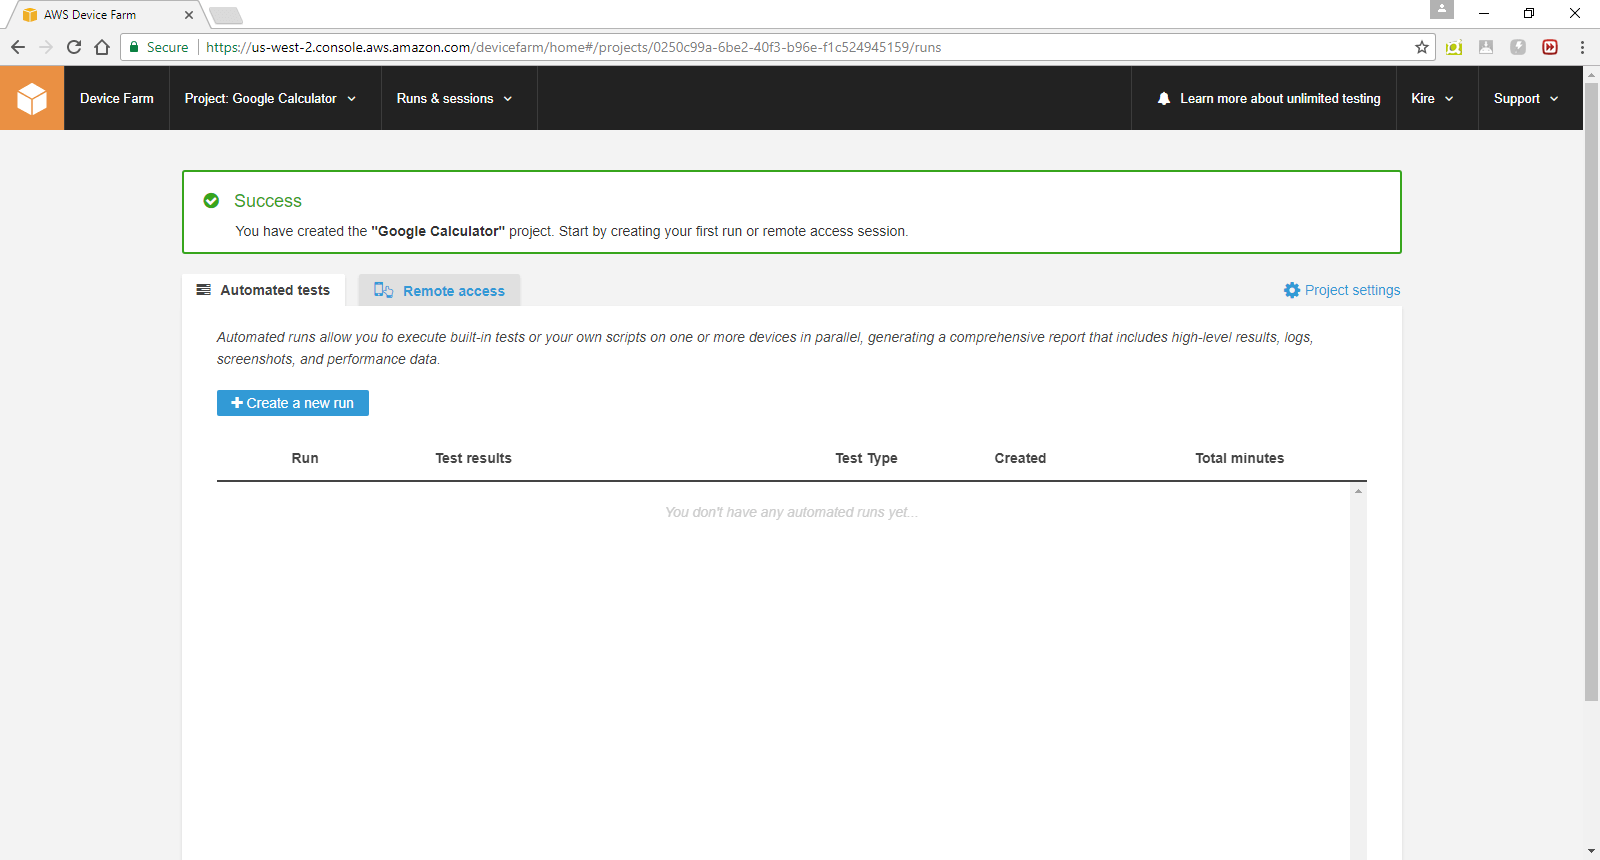Click the Test Type column header

[x=866, y=458]
